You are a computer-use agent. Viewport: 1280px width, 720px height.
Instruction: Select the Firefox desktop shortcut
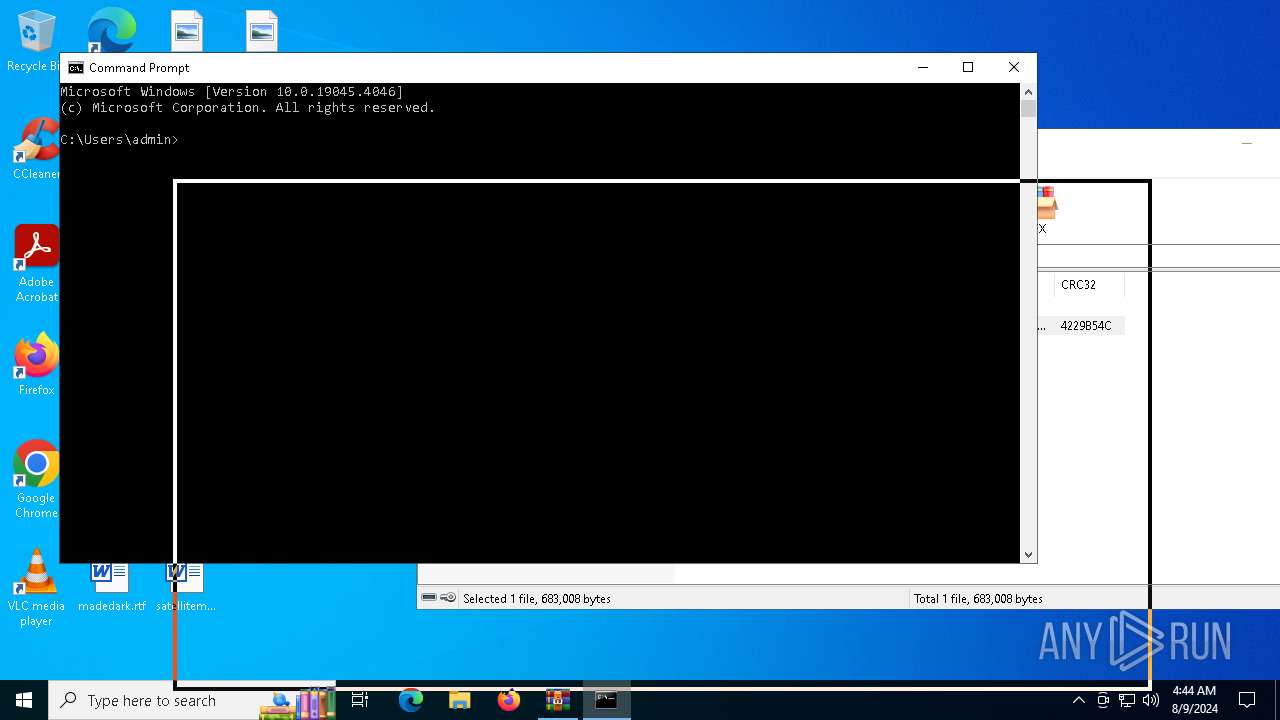37,366
